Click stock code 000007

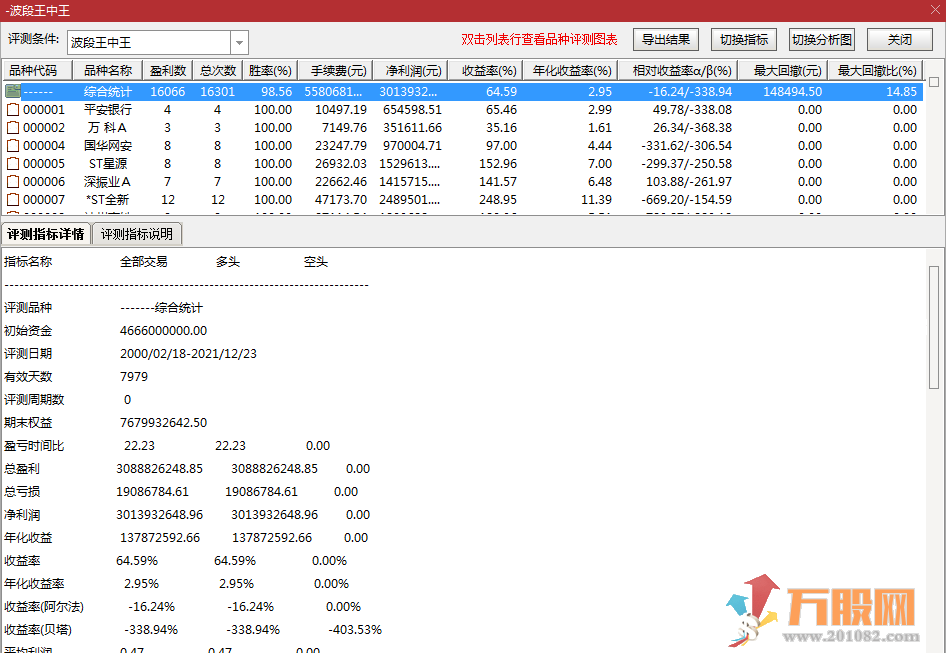(44, 200)
